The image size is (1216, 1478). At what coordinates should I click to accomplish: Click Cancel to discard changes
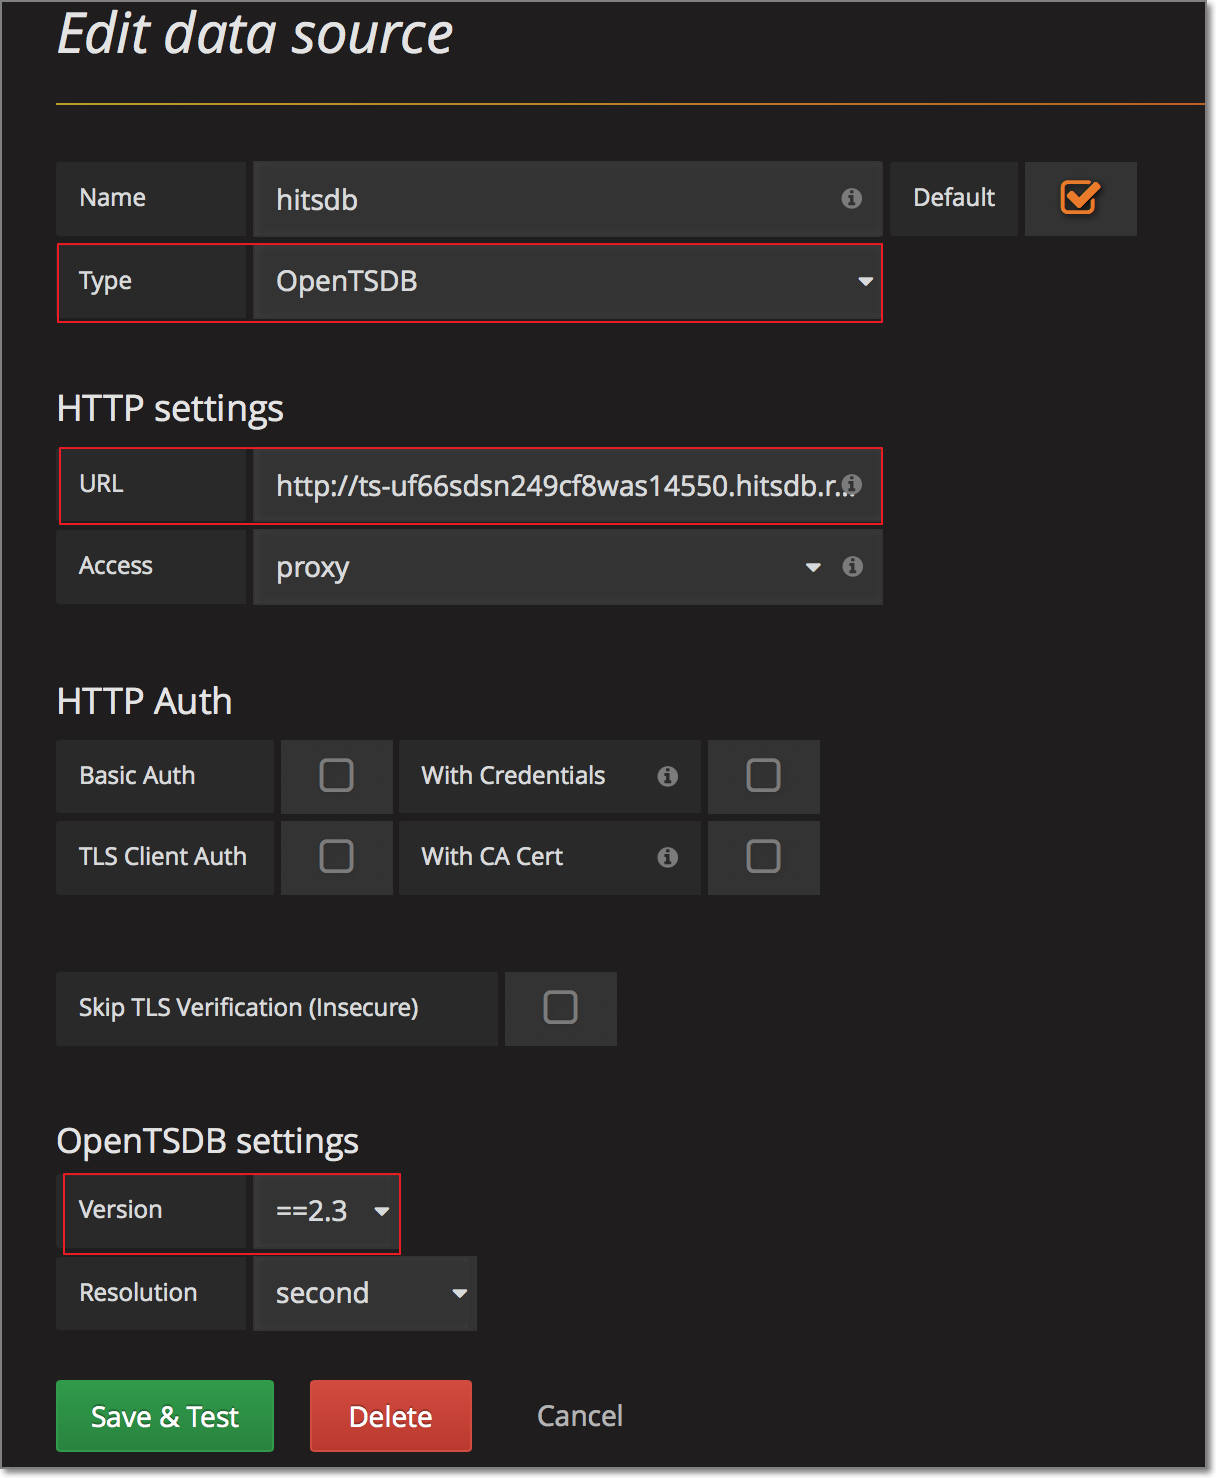(x=579, y=1416)
